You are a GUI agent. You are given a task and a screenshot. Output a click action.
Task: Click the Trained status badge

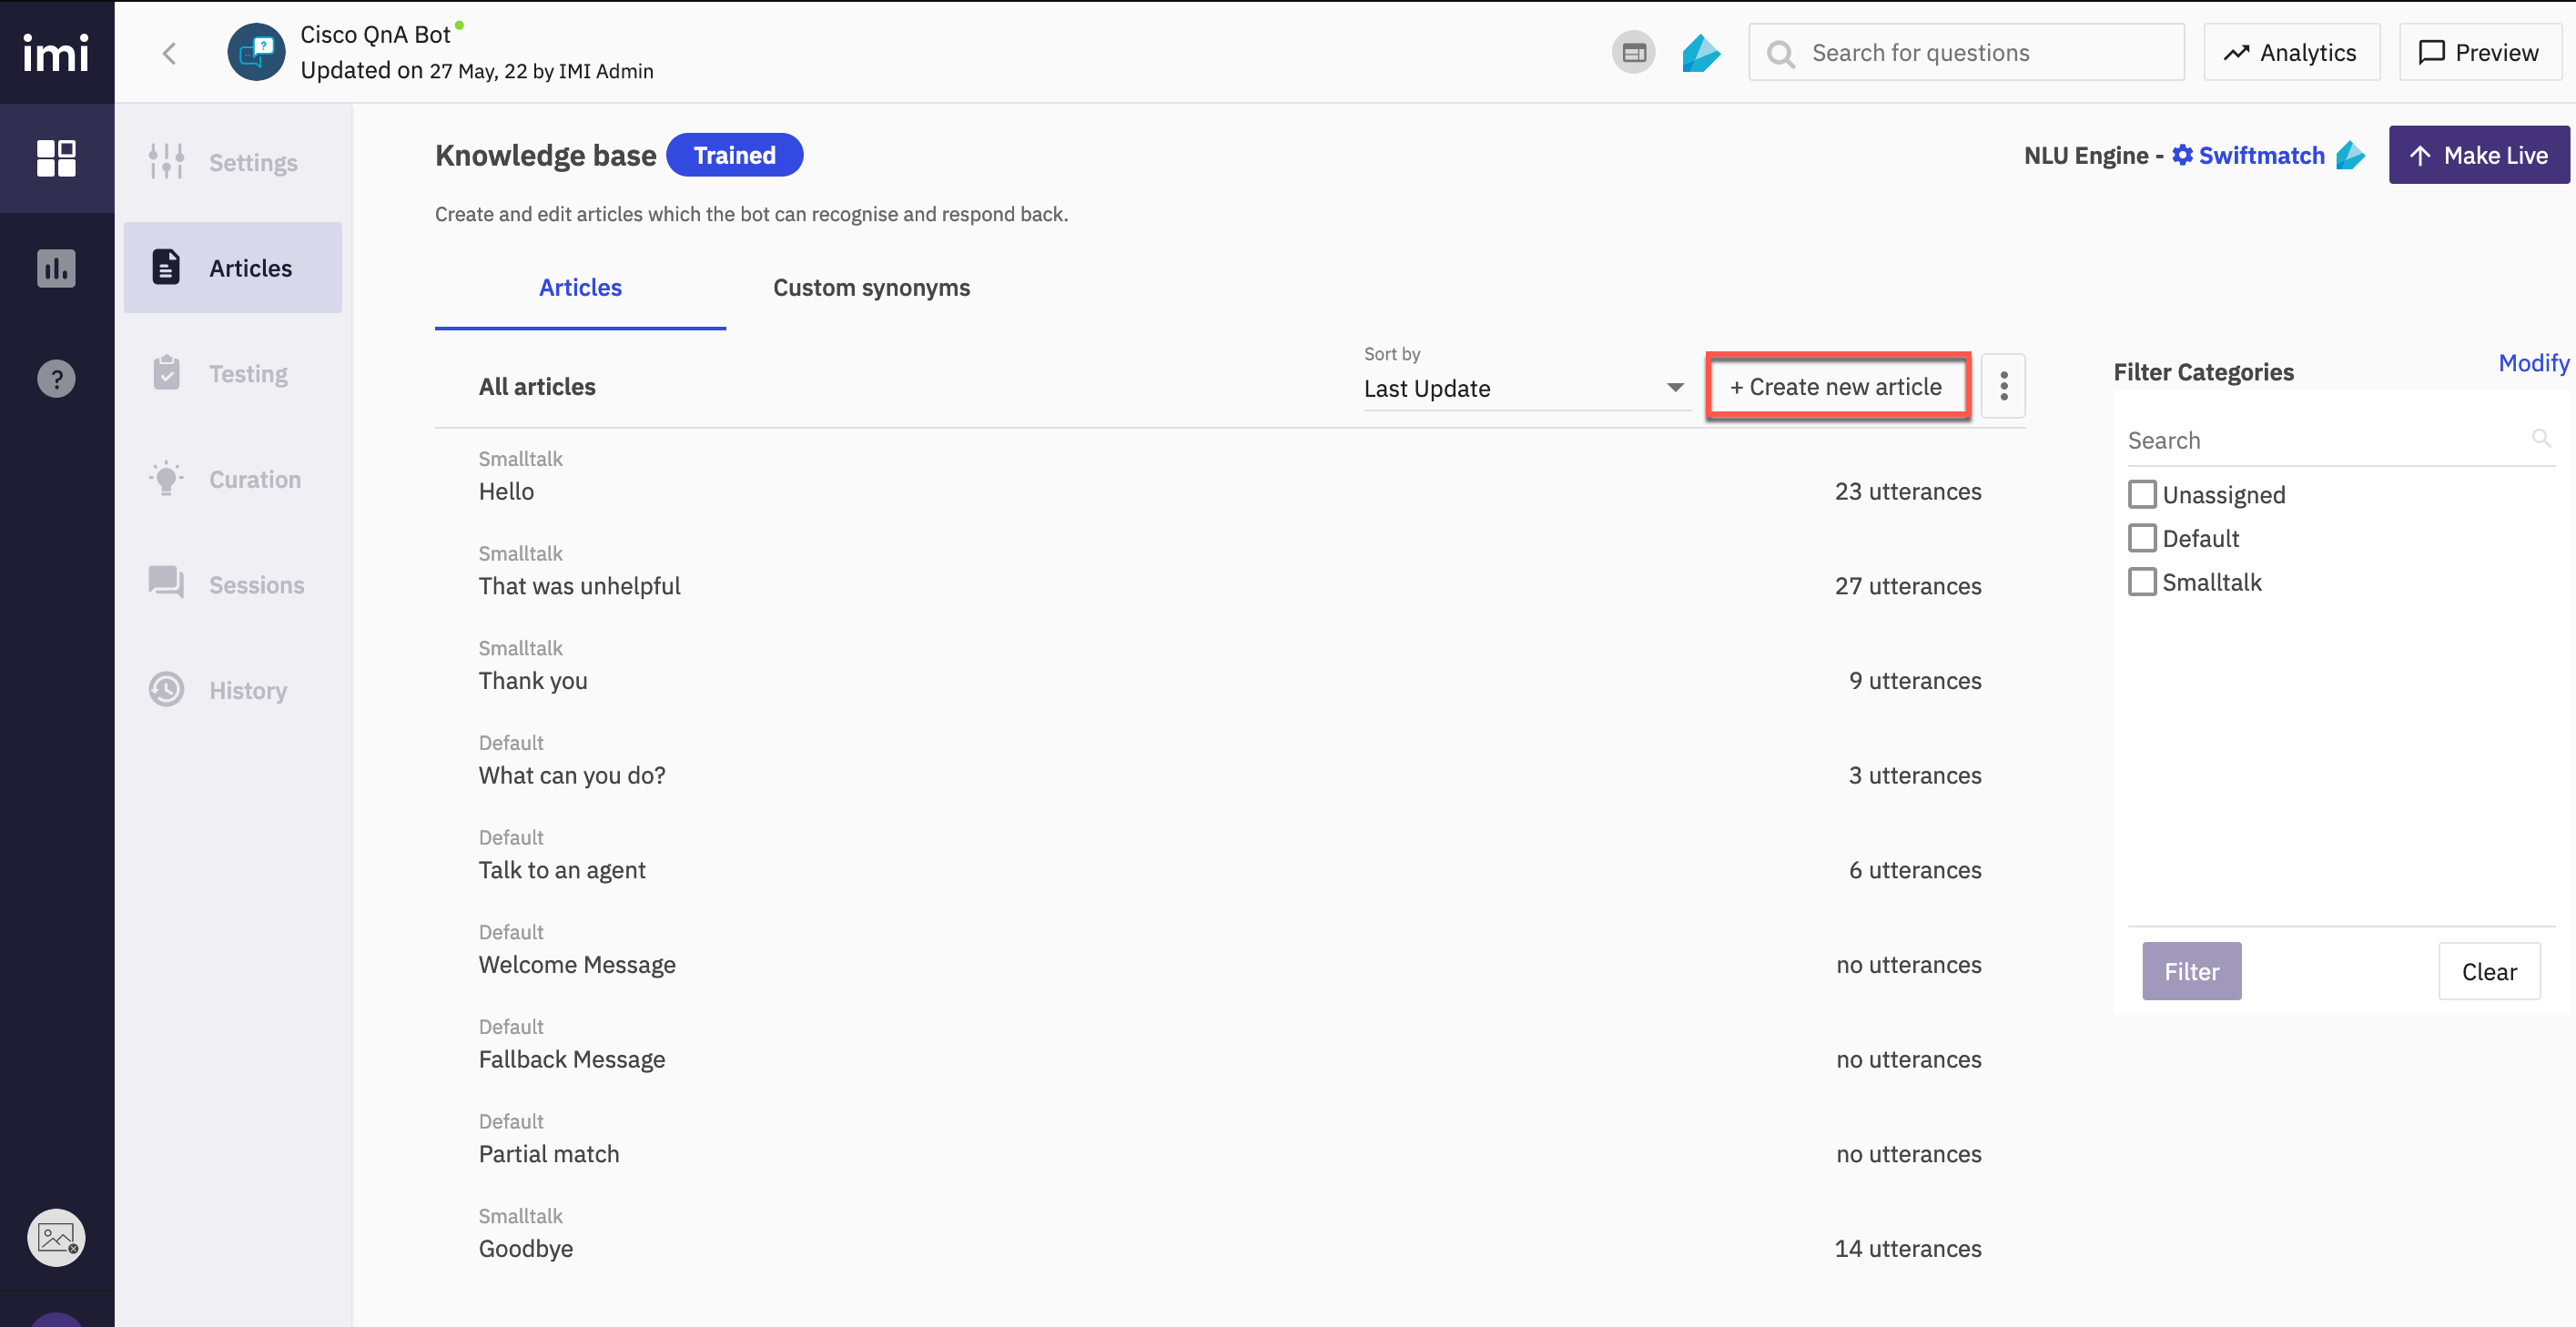(734, 155)
